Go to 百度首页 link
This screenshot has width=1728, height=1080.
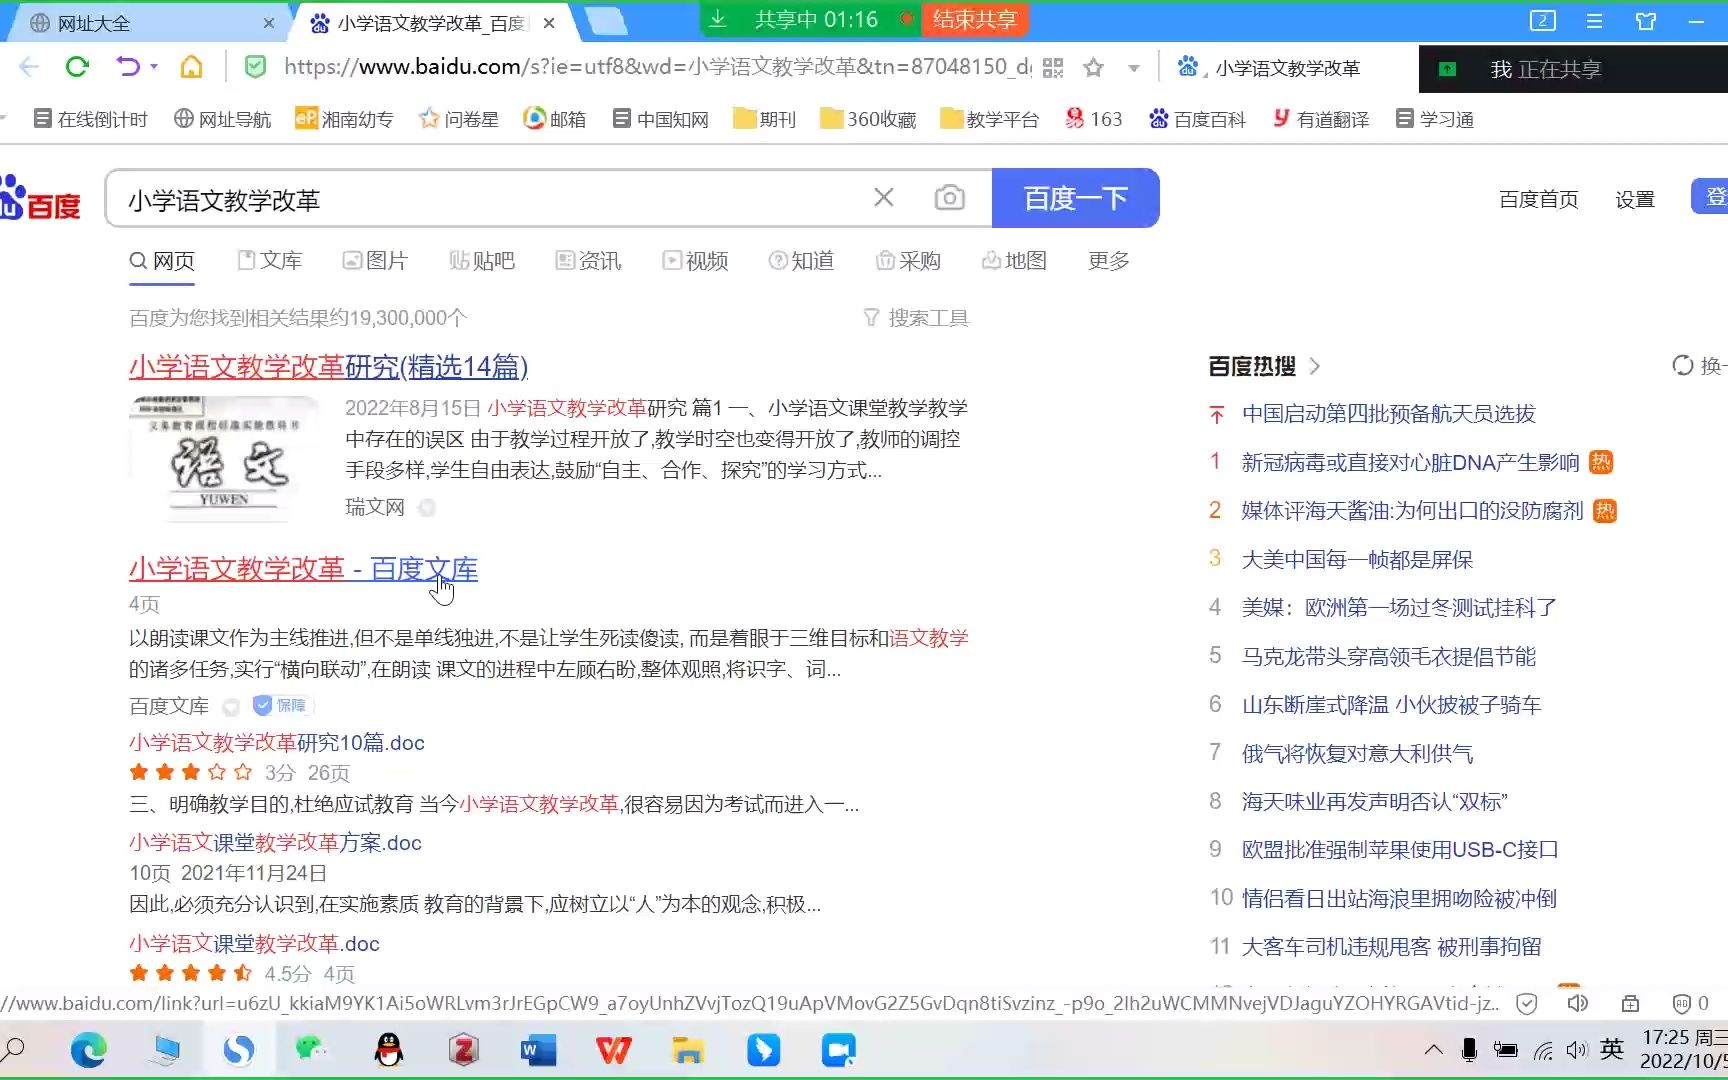coord(1538,199)
